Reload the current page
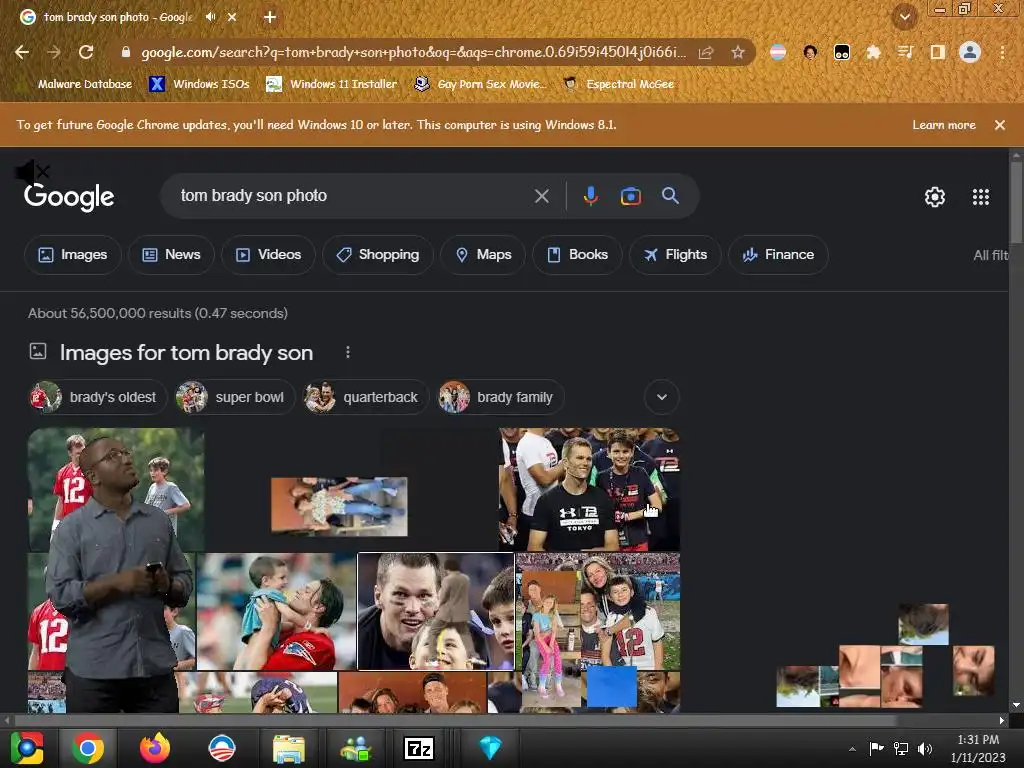Screen dimensions: 1024x768 tap(86, 52)
